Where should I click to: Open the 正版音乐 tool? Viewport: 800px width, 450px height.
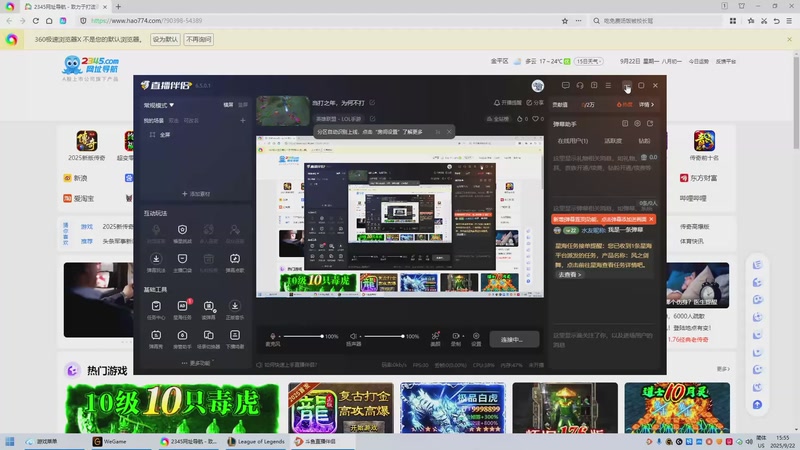(235, 309)
